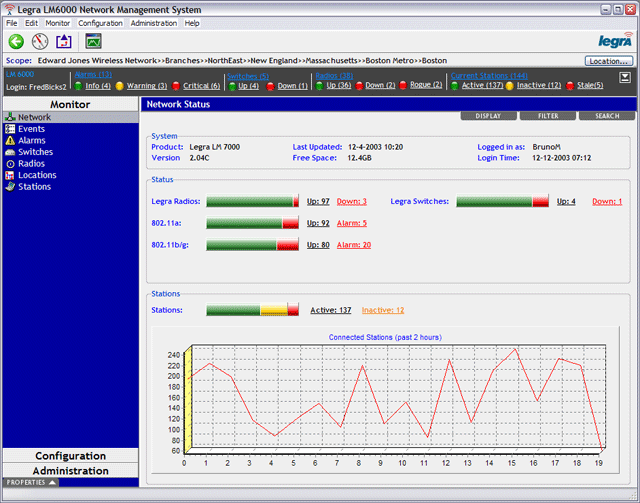This screenshot has height=503, width=640.
Task: Open the Alarms (13) link
Action: click(93, 75)
